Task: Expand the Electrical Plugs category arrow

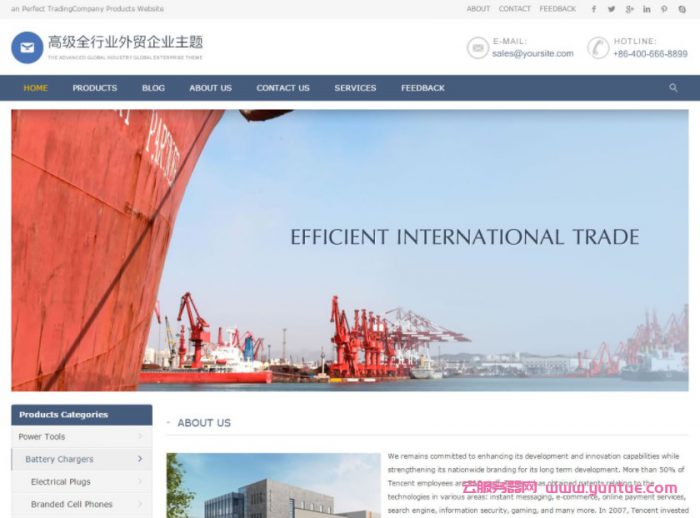Action: (139, 482)
